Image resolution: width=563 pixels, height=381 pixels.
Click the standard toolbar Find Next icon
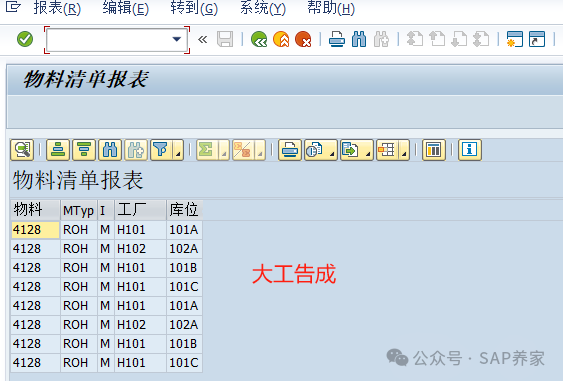click(x=381, y=39)
